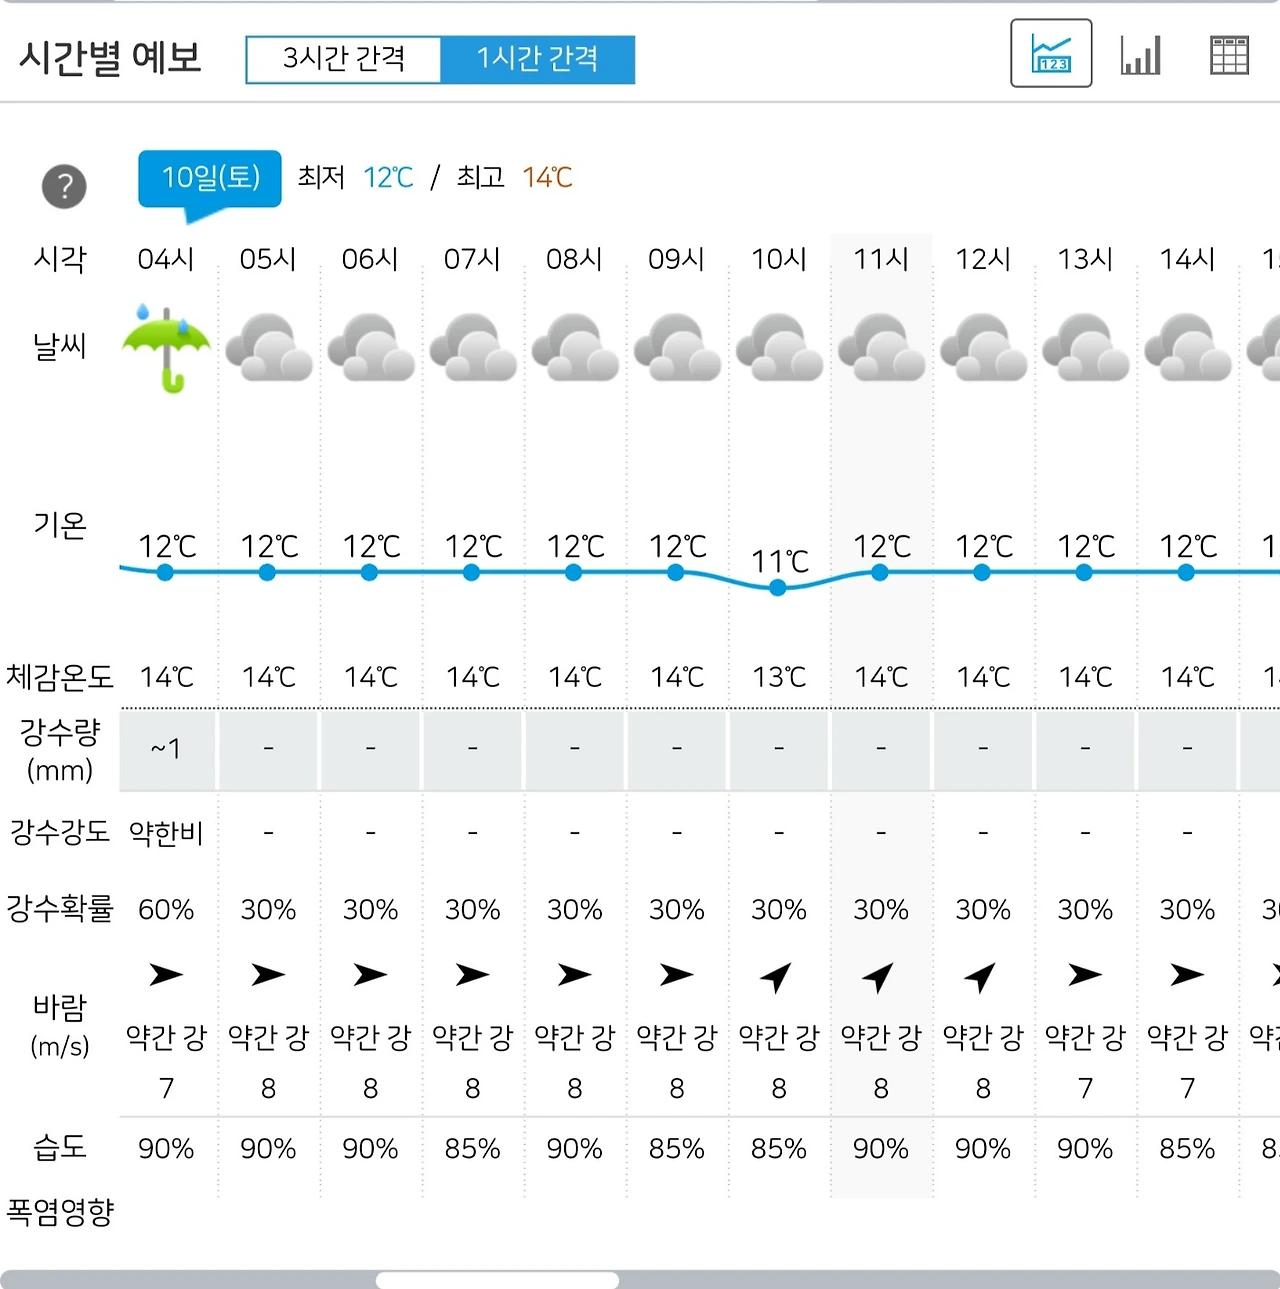Click the 최고 14℃ temperature value
1280x1289 pixels.
click(547, 178)
